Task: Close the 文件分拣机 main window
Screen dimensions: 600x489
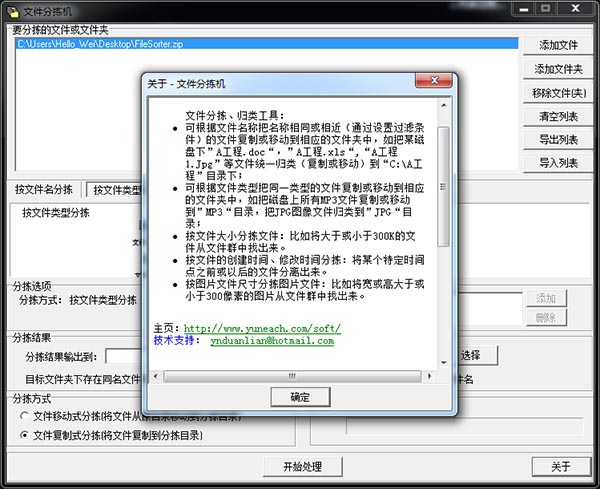Action: click(x=575, y=8)
